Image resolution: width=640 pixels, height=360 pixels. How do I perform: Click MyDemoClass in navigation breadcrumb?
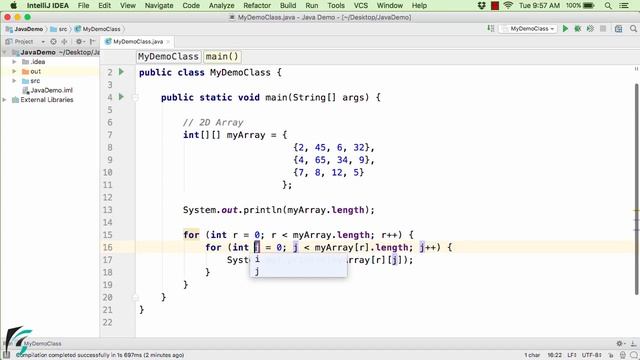(98, 29)
